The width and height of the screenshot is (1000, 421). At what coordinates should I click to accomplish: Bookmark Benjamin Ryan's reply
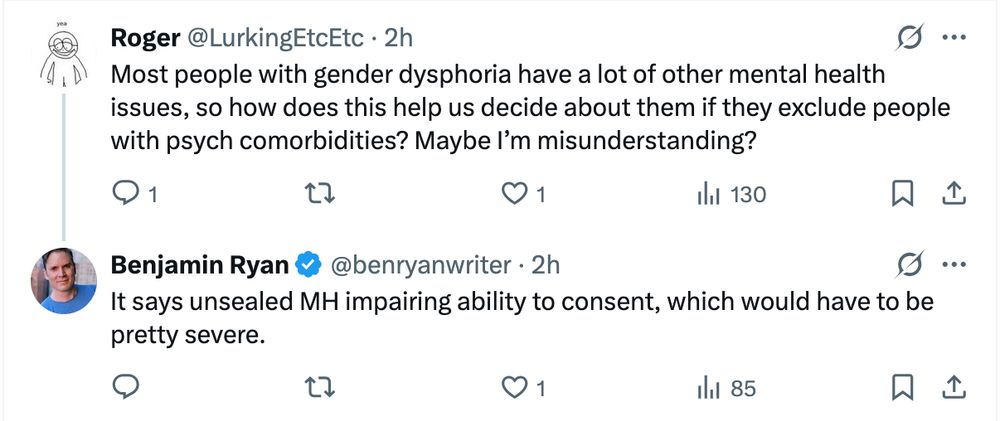coord(903,387)
